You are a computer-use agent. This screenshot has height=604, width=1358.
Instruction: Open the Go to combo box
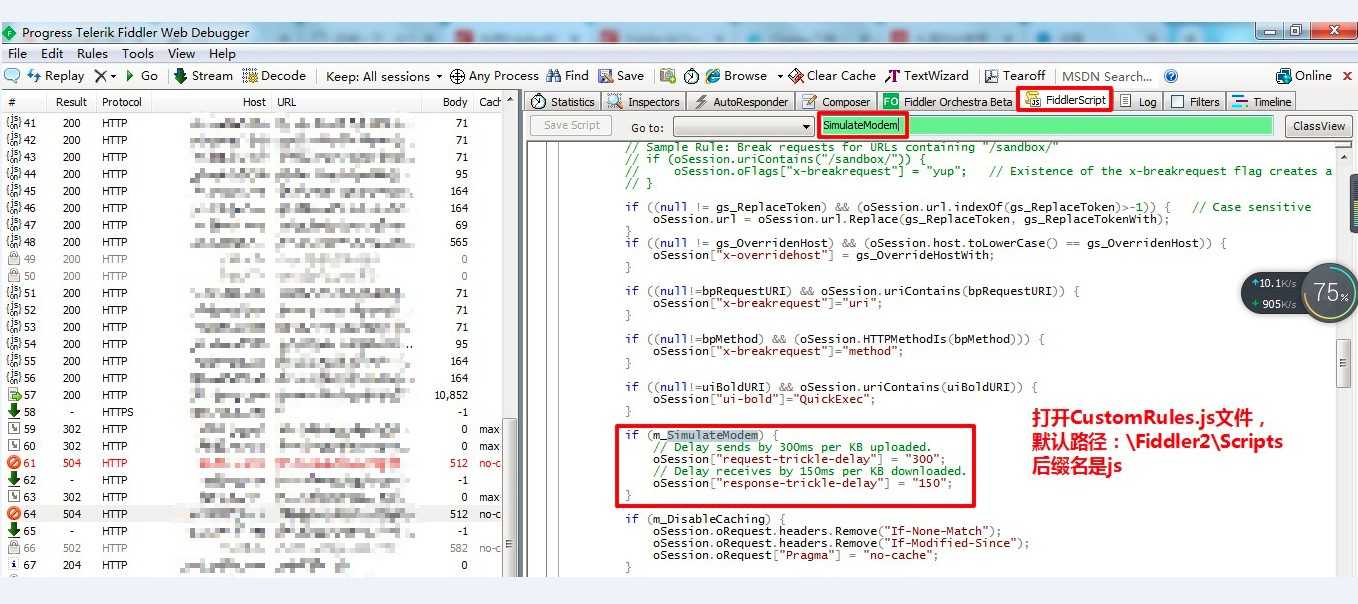[744, 127]
